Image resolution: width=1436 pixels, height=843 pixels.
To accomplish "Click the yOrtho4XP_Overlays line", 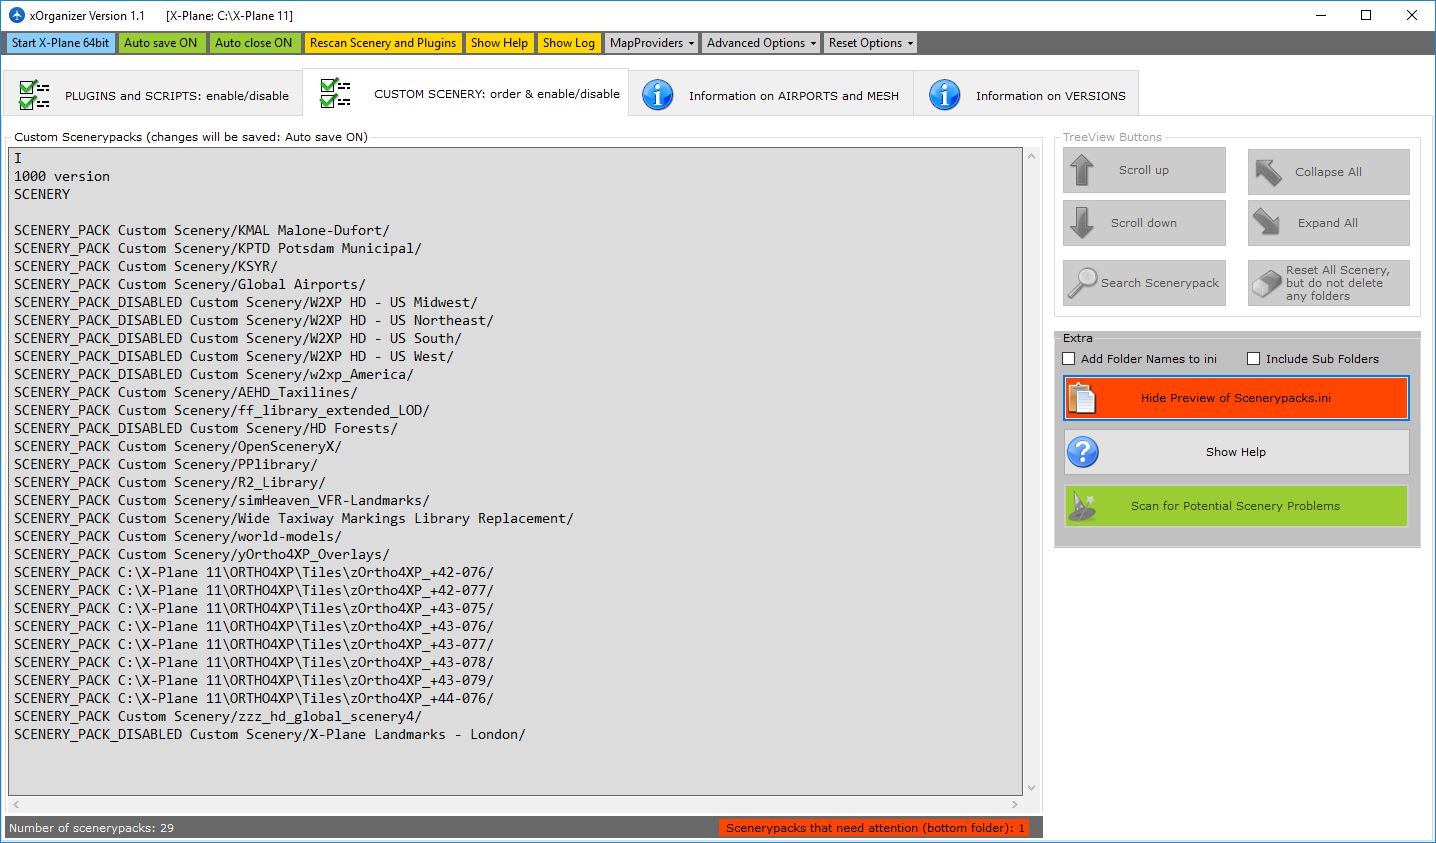I will point(202,554).
